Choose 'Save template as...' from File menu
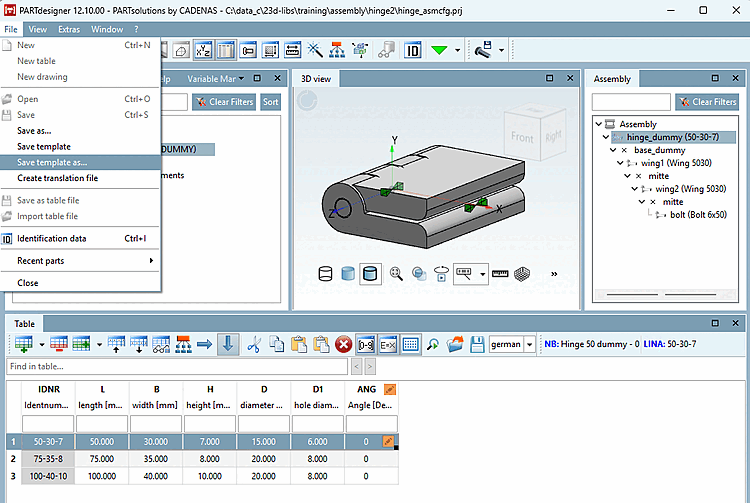Screen dimensions: 750x503 [52, 162]
